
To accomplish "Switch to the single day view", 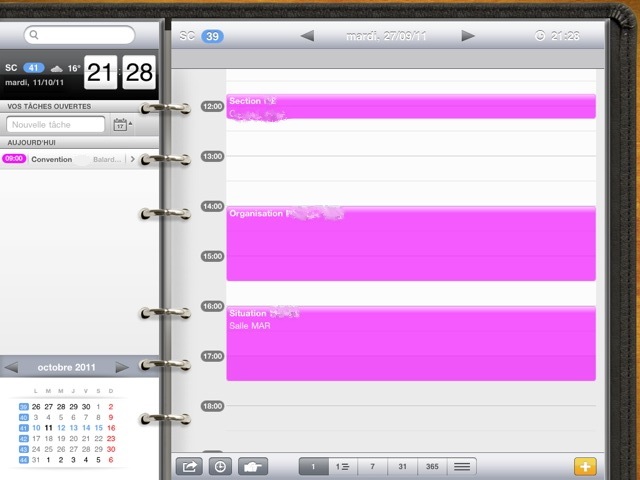I will pyautogui.click(x=313, y=466).
